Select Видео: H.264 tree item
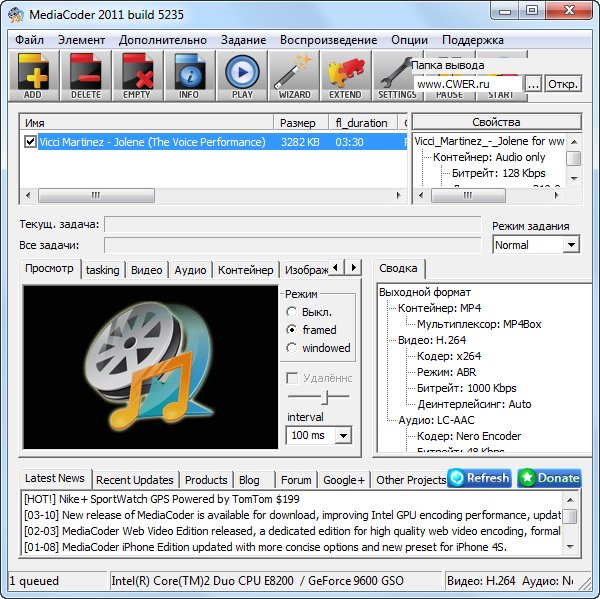The width and height of the screenshot is (600, 599). click(432, 340)
